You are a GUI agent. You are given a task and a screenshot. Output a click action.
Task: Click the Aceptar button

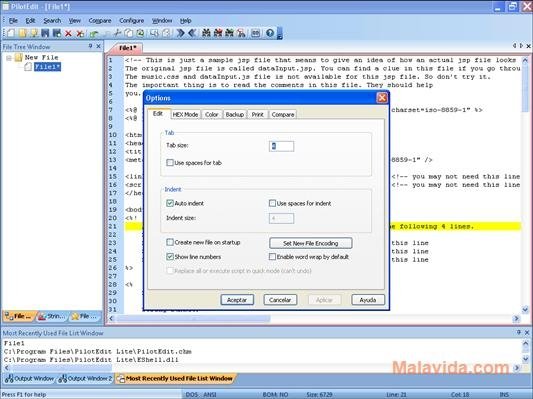pyautogui.click(x=237, y=300)
